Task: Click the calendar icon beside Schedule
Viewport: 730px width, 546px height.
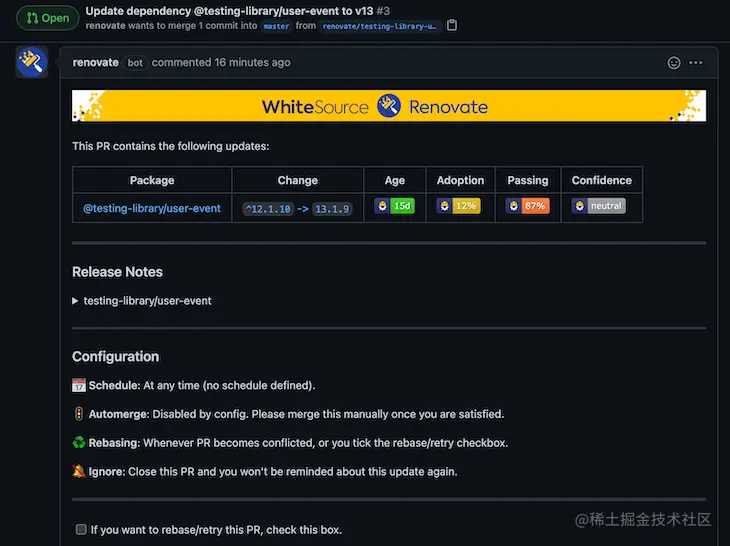Action: click(79, 385)
